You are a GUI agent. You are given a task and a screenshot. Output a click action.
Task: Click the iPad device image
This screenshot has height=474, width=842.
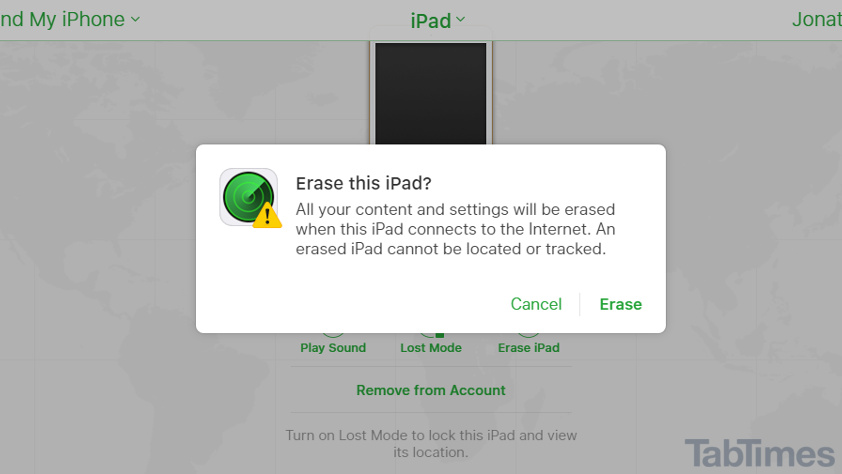[x=431, y=93]
